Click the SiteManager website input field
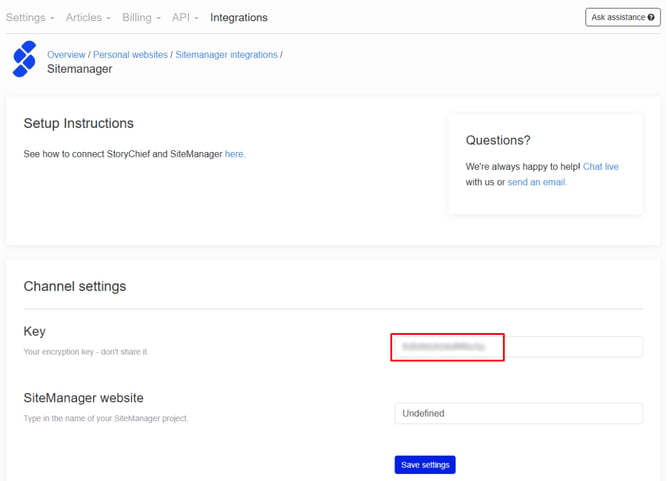 pos(518,414)
